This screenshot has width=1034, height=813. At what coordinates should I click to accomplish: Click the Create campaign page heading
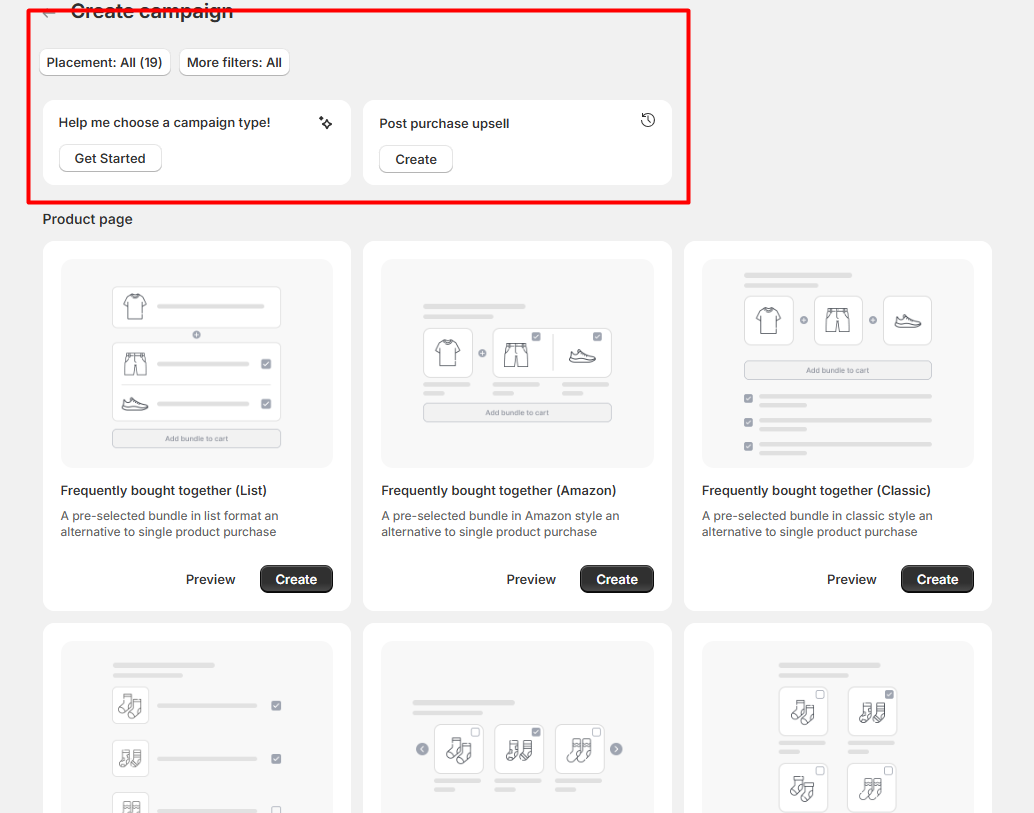tap(152, 12)
